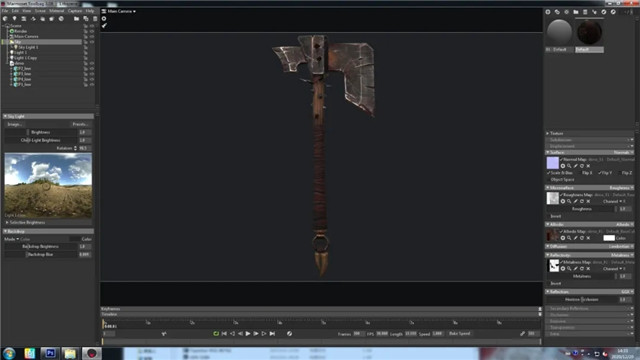Screen dimensions: 640x360
Task: Toggle Flip Z checkbox
Action: [620, 173]
